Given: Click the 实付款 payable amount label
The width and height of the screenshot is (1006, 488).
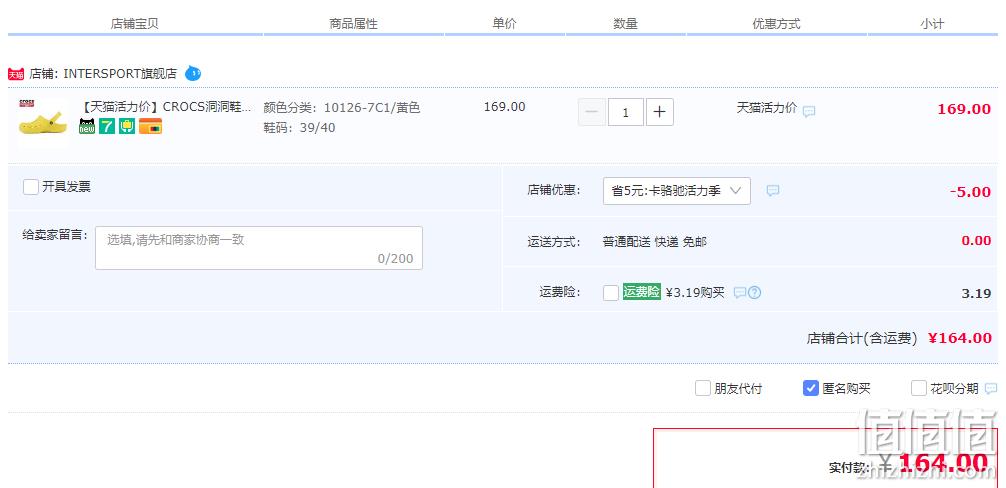Looking at the screenshot, I should coord(851,467).
